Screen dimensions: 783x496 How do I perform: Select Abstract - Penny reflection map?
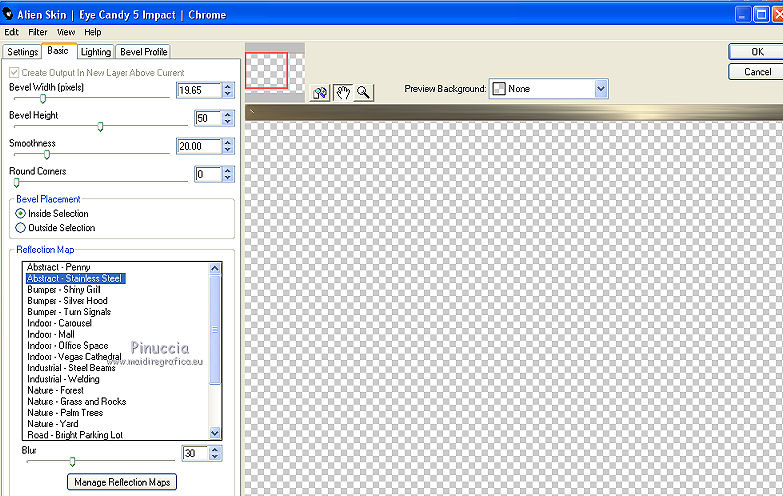pyautogui.click(x=58, y=267)
